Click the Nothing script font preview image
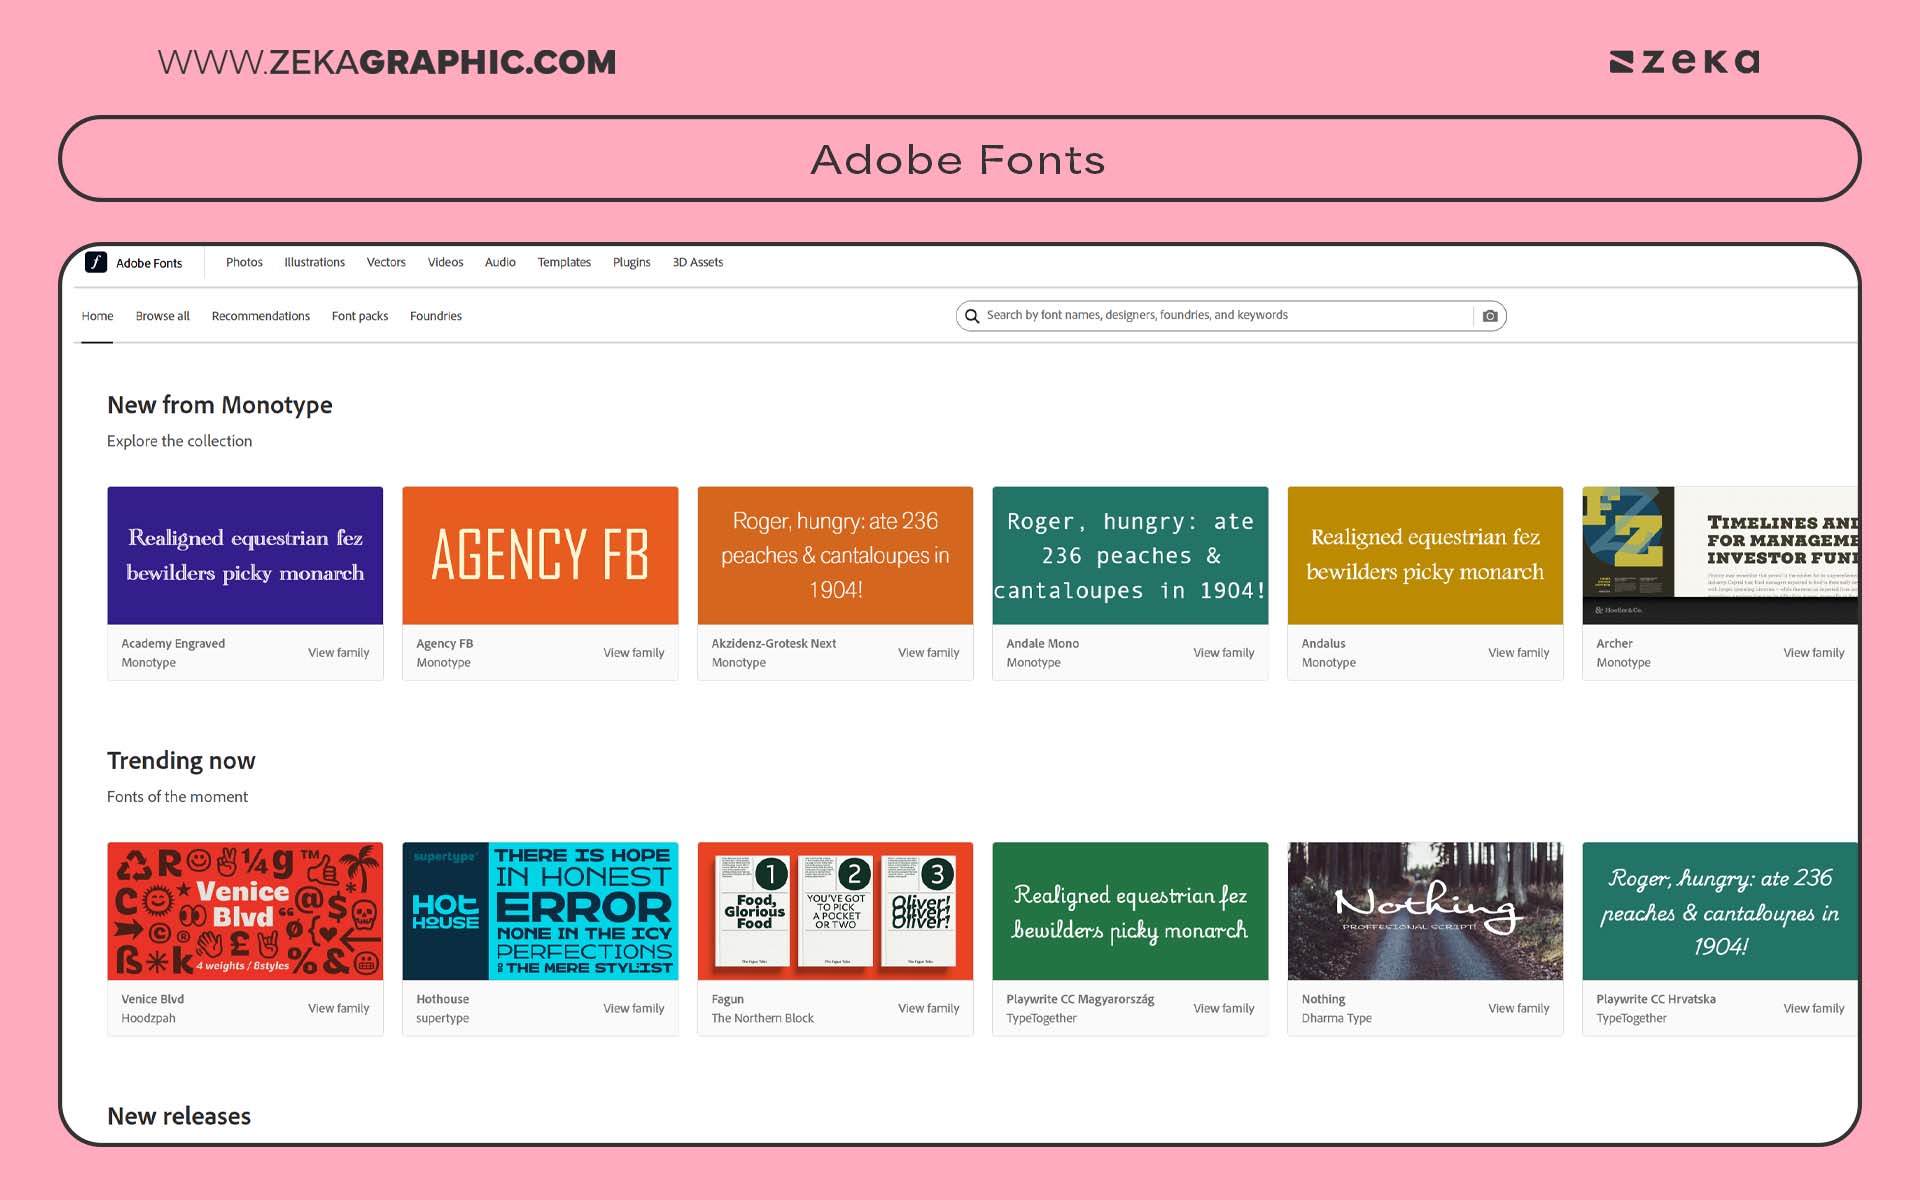The height and width of the screenshot is (1200, 1920). click(x=1425, y=910)
